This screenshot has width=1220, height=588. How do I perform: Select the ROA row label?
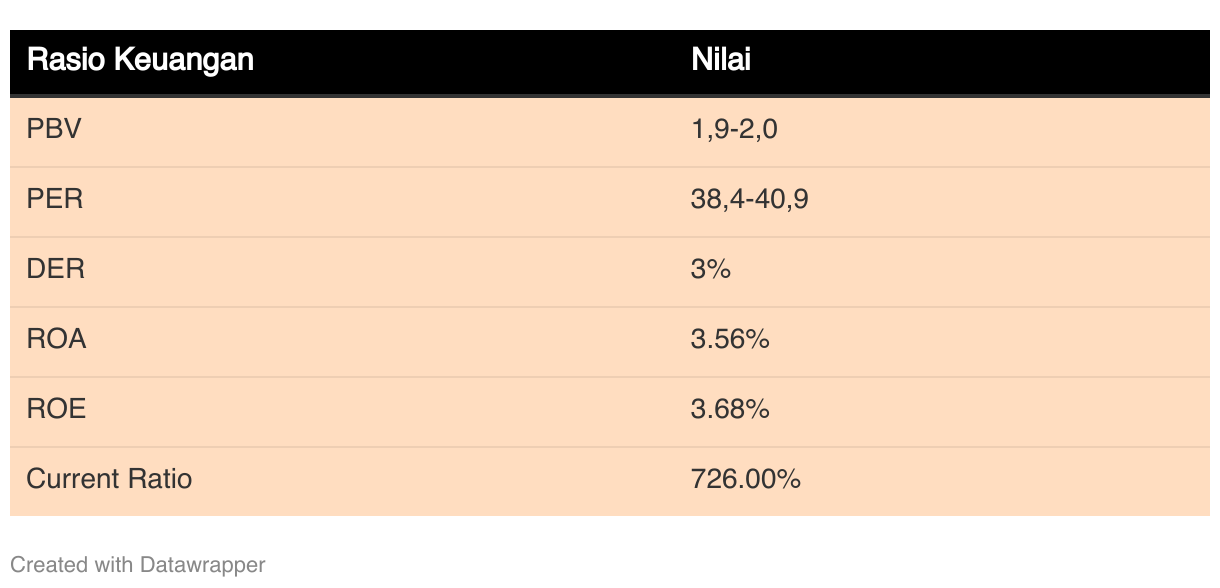click(57, 340)
